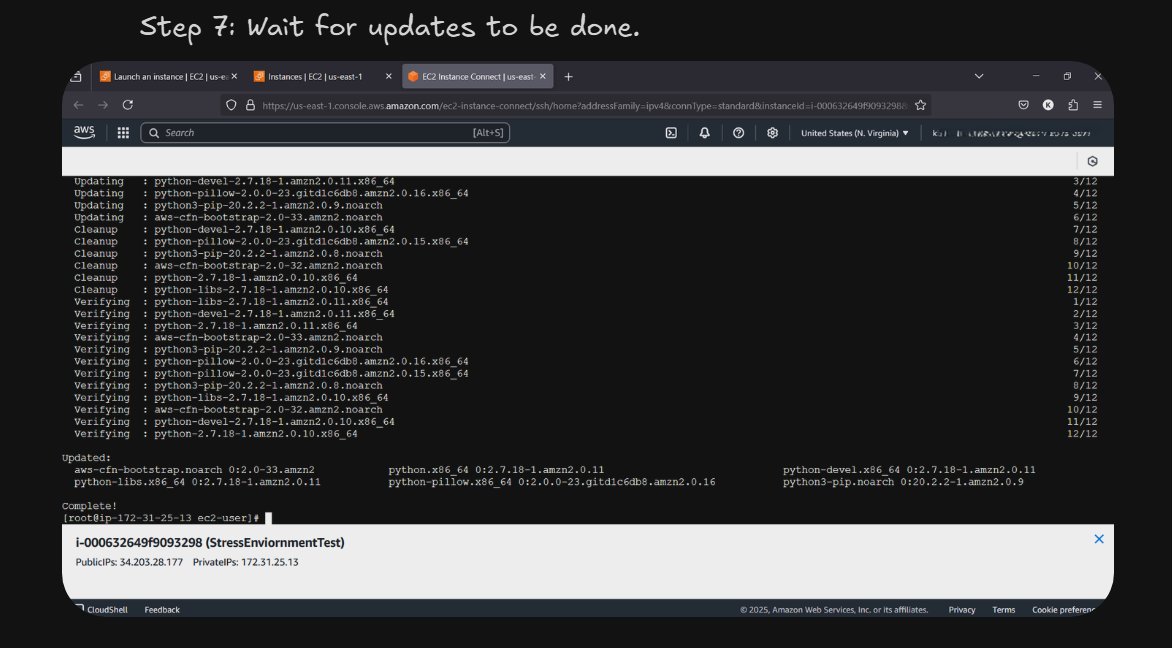Minimize the browser window

(1036, 76)
